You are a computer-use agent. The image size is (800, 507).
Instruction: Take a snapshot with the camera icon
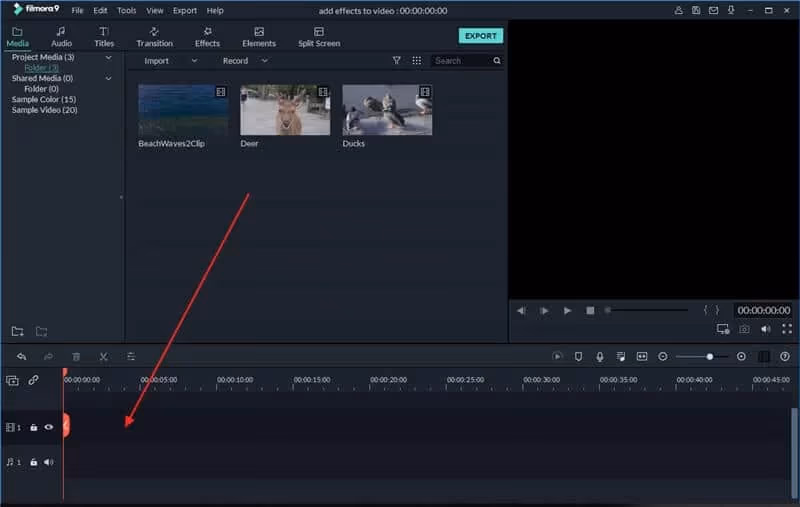tap(744, 329)
